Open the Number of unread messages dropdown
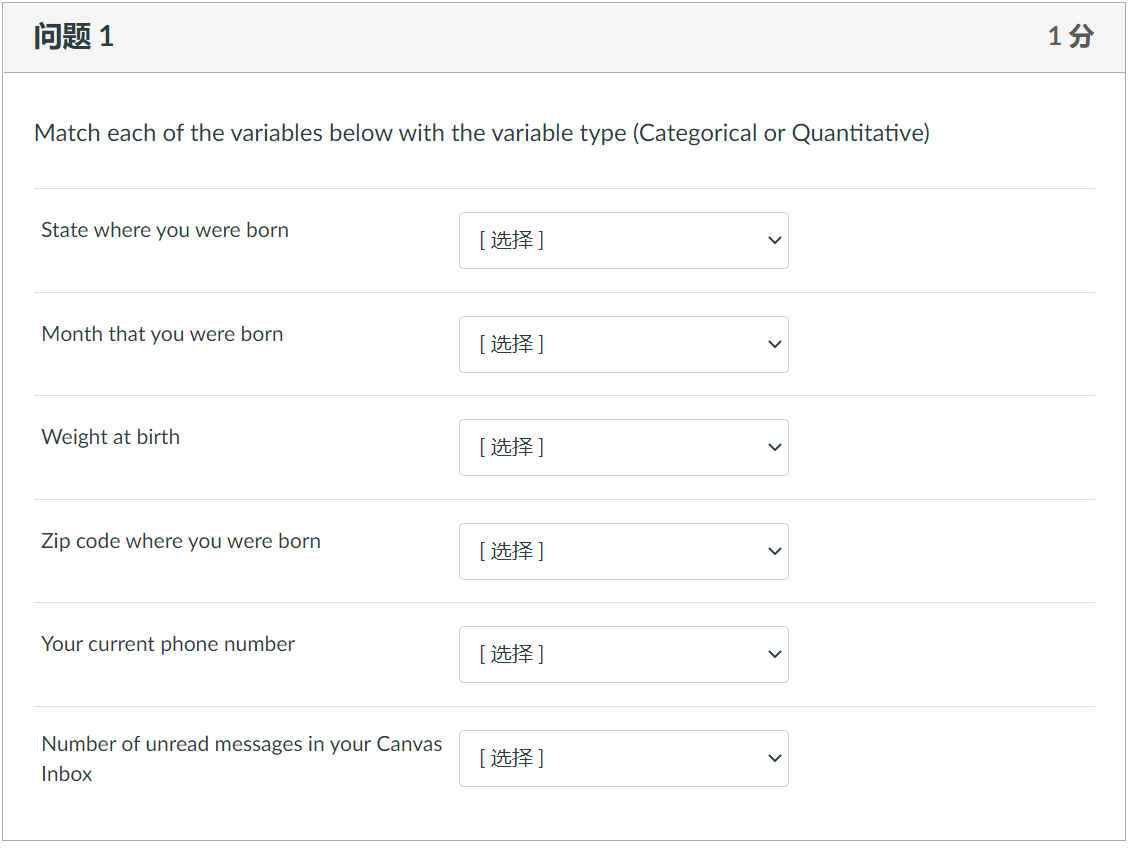The image size is (1138, 850). coord(623,758)
